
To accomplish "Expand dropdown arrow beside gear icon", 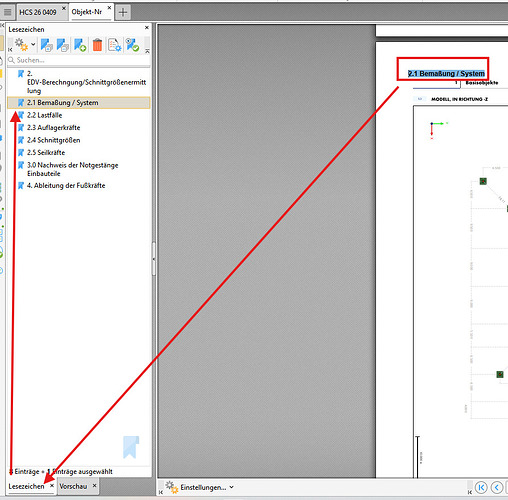I will click(33, 44).
